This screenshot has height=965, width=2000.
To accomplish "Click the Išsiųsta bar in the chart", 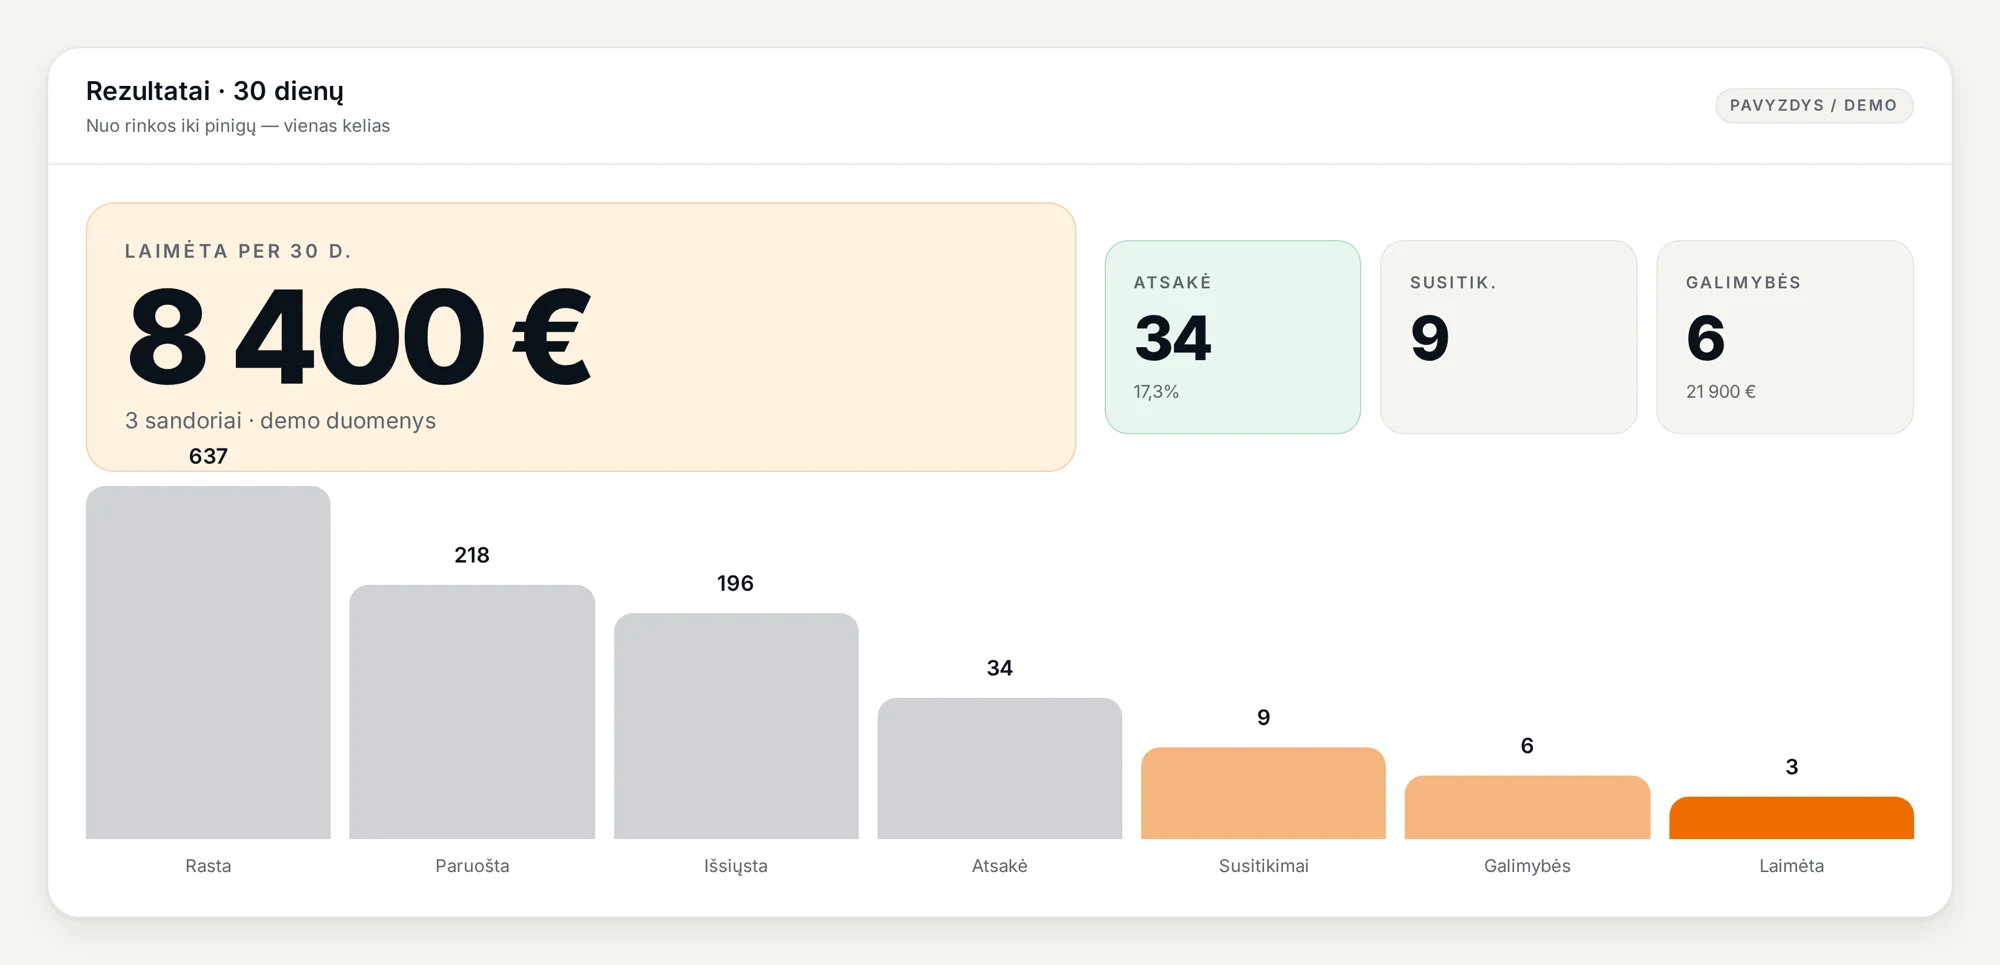I will click(736, 726).
